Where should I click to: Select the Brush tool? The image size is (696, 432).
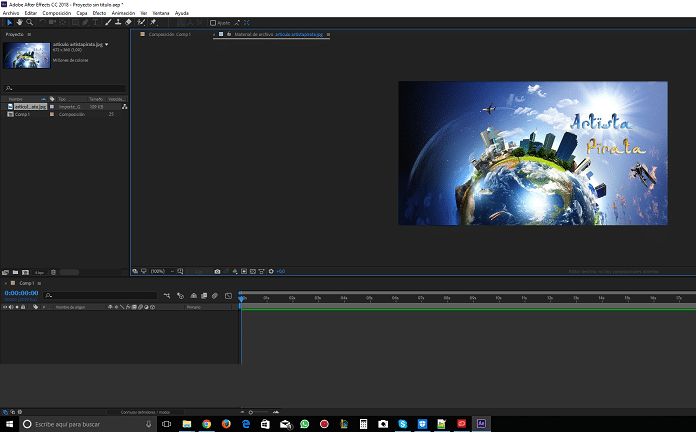pos(108,22)
